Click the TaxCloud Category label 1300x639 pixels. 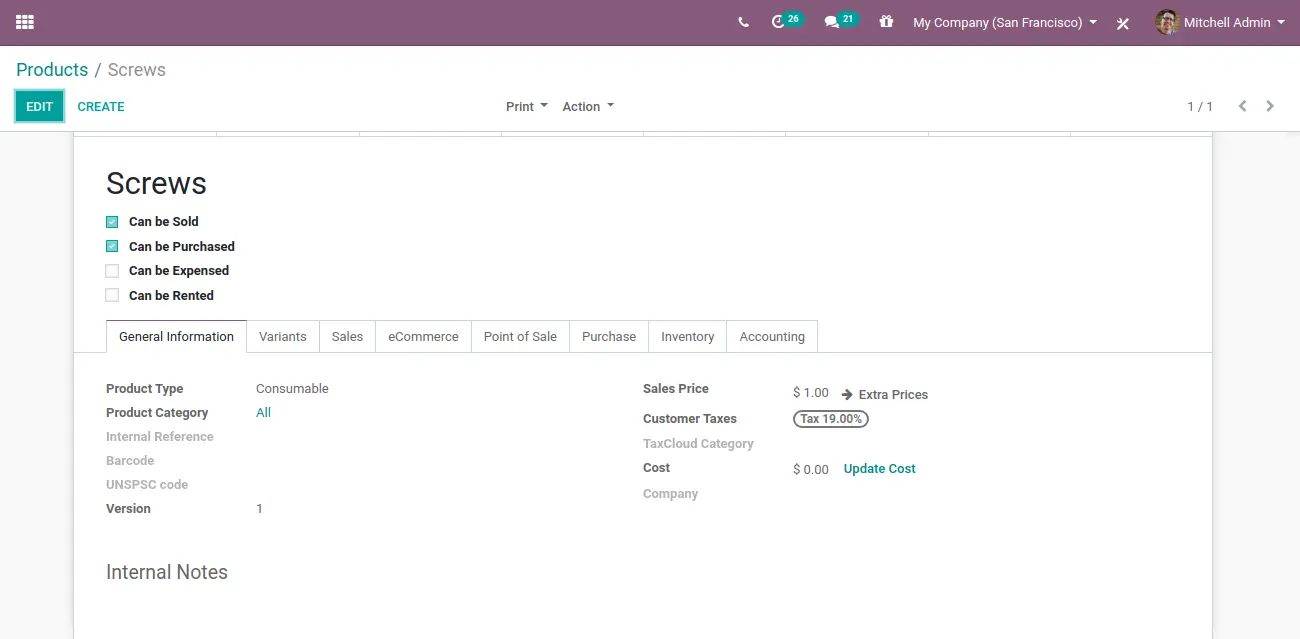point(698,444)
